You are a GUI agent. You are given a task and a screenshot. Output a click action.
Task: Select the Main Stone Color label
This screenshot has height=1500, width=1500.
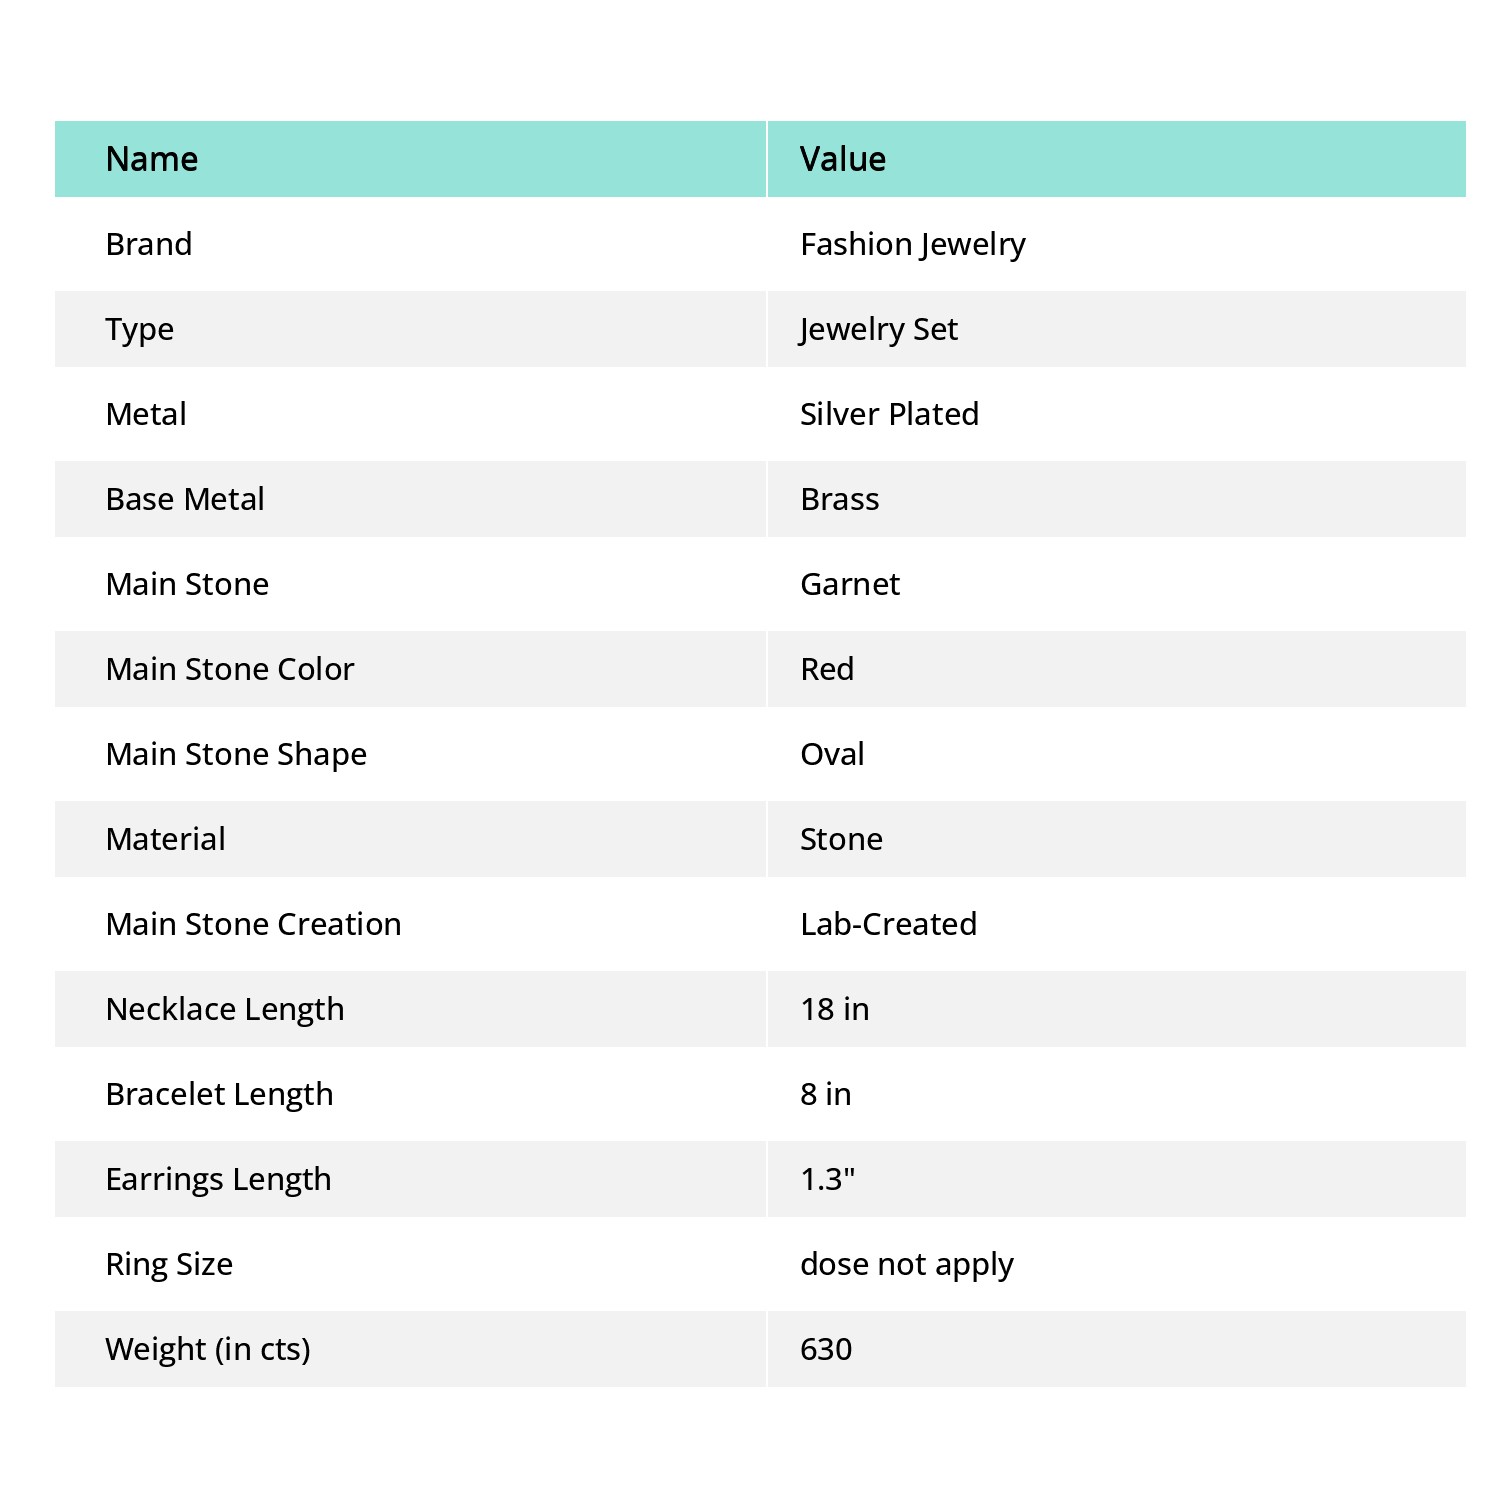[x=230, y=669]
